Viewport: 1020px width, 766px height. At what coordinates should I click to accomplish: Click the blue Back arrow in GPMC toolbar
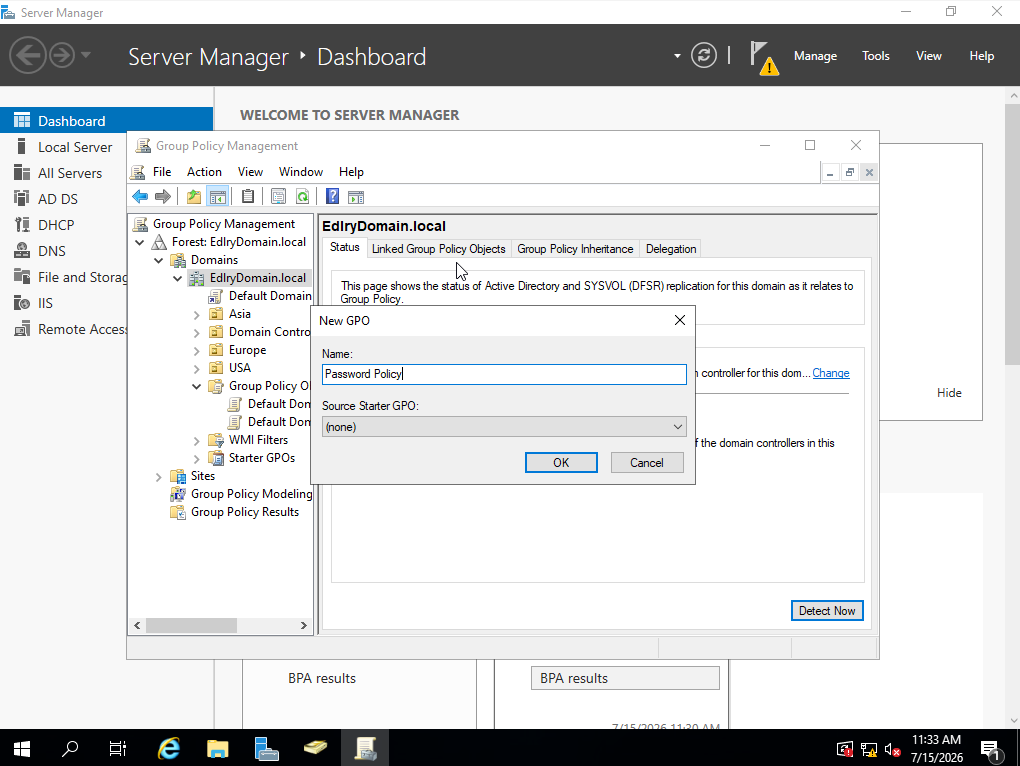click(140, 196)
